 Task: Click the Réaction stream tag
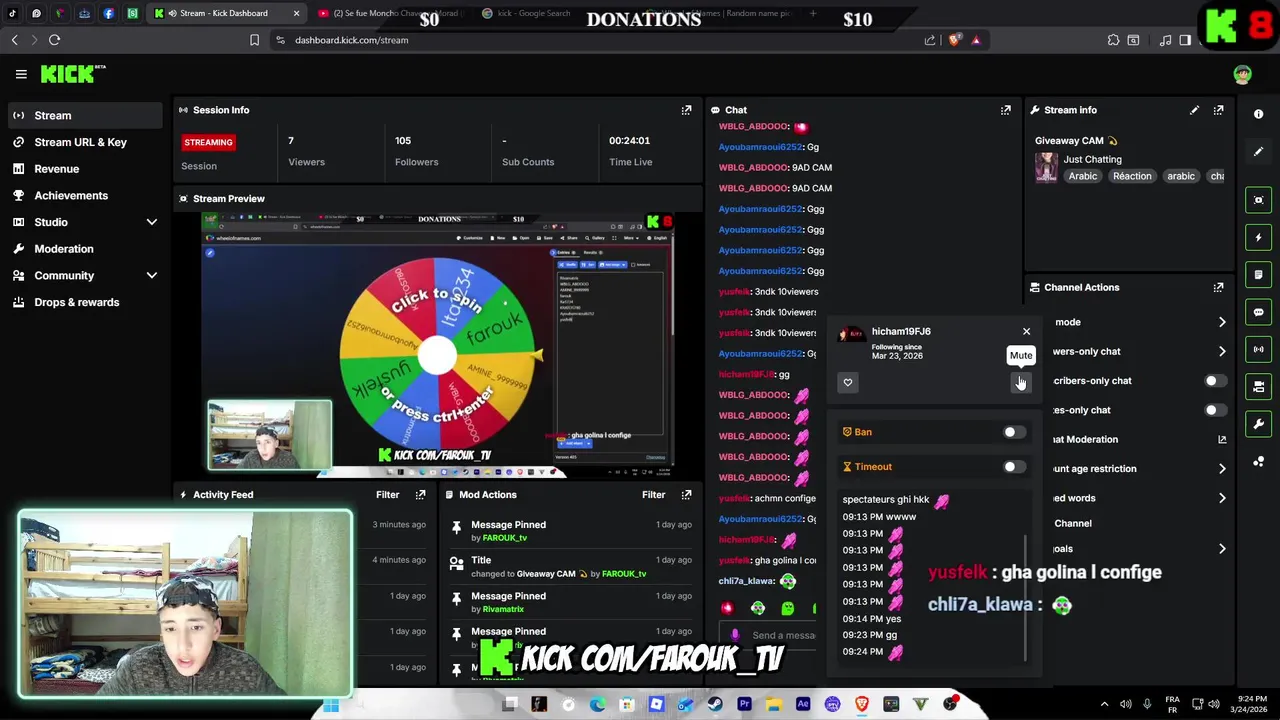tap(1132, 176)
